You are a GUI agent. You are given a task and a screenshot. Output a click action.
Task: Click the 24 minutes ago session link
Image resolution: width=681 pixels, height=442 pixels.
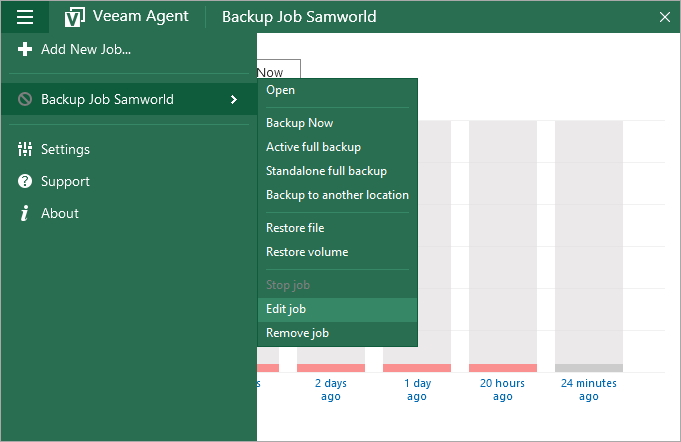coord(588,389)
